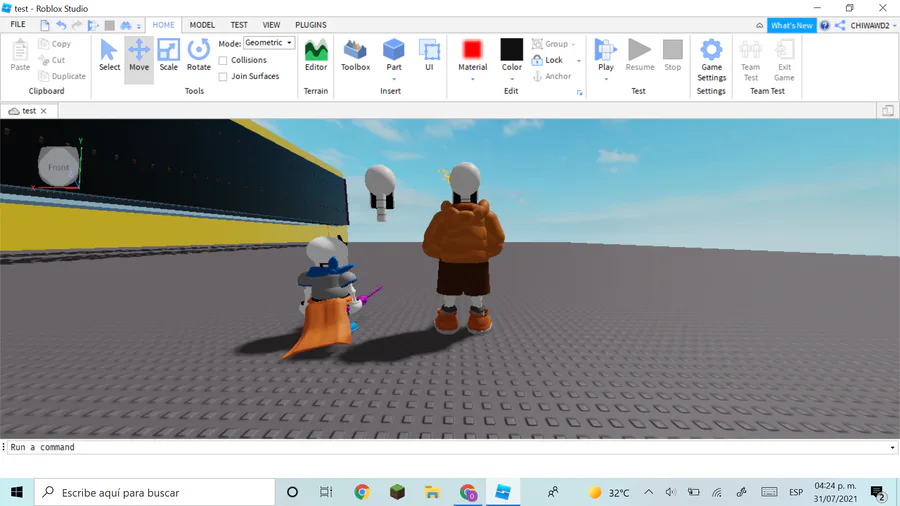Click the Anchor button
This screenshot has height=506, width=900.
552,76
